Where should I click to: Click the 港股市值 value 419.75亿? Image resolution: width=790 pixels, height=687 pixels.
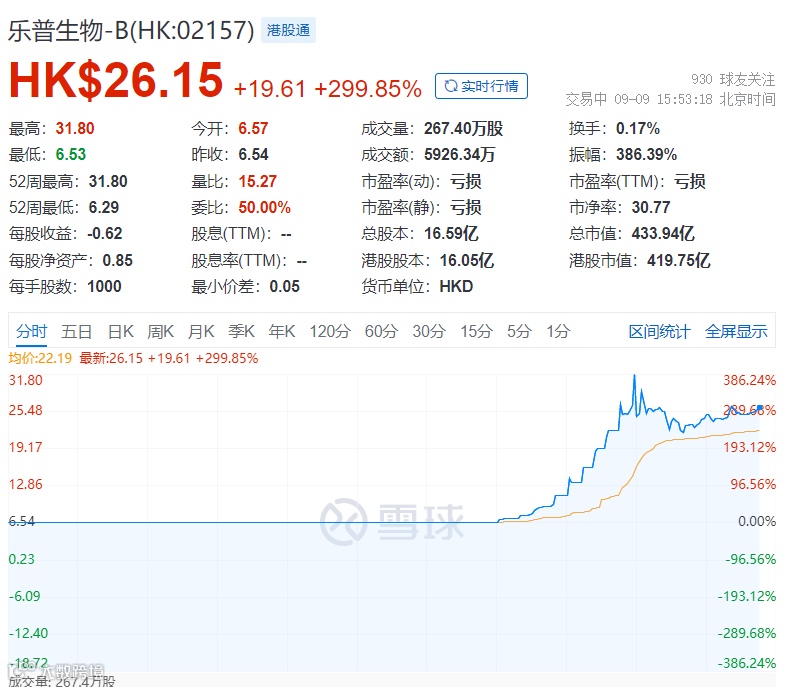tap(679, 260)
